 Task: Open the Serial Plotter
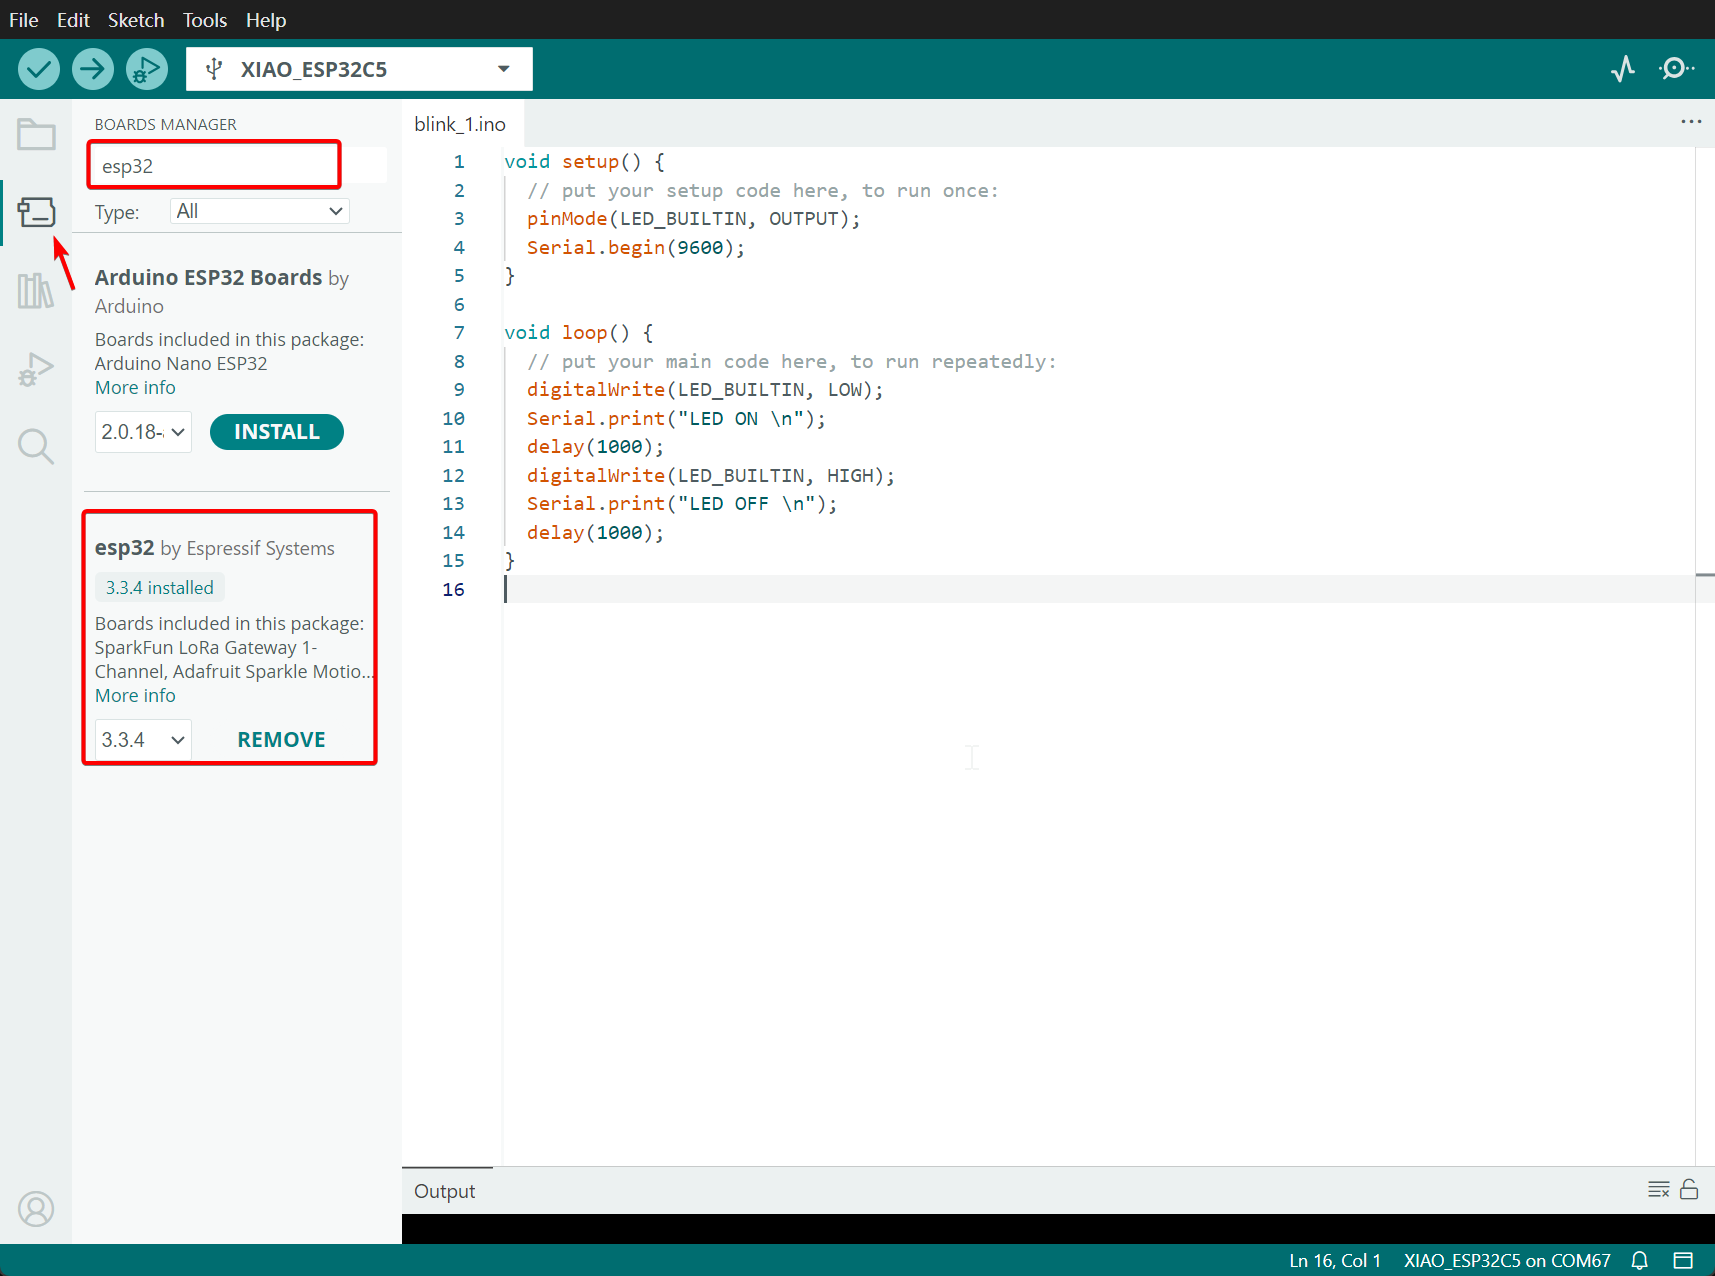click(1623, 69)
